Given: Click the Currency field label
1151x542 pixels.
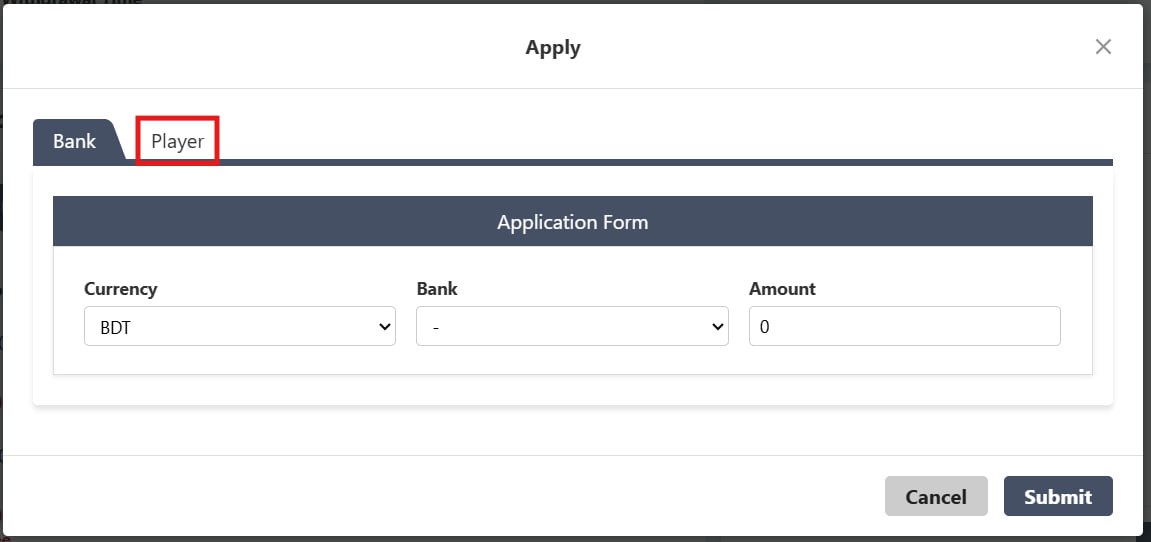Looking at the screenshot, I should point(121,289).
